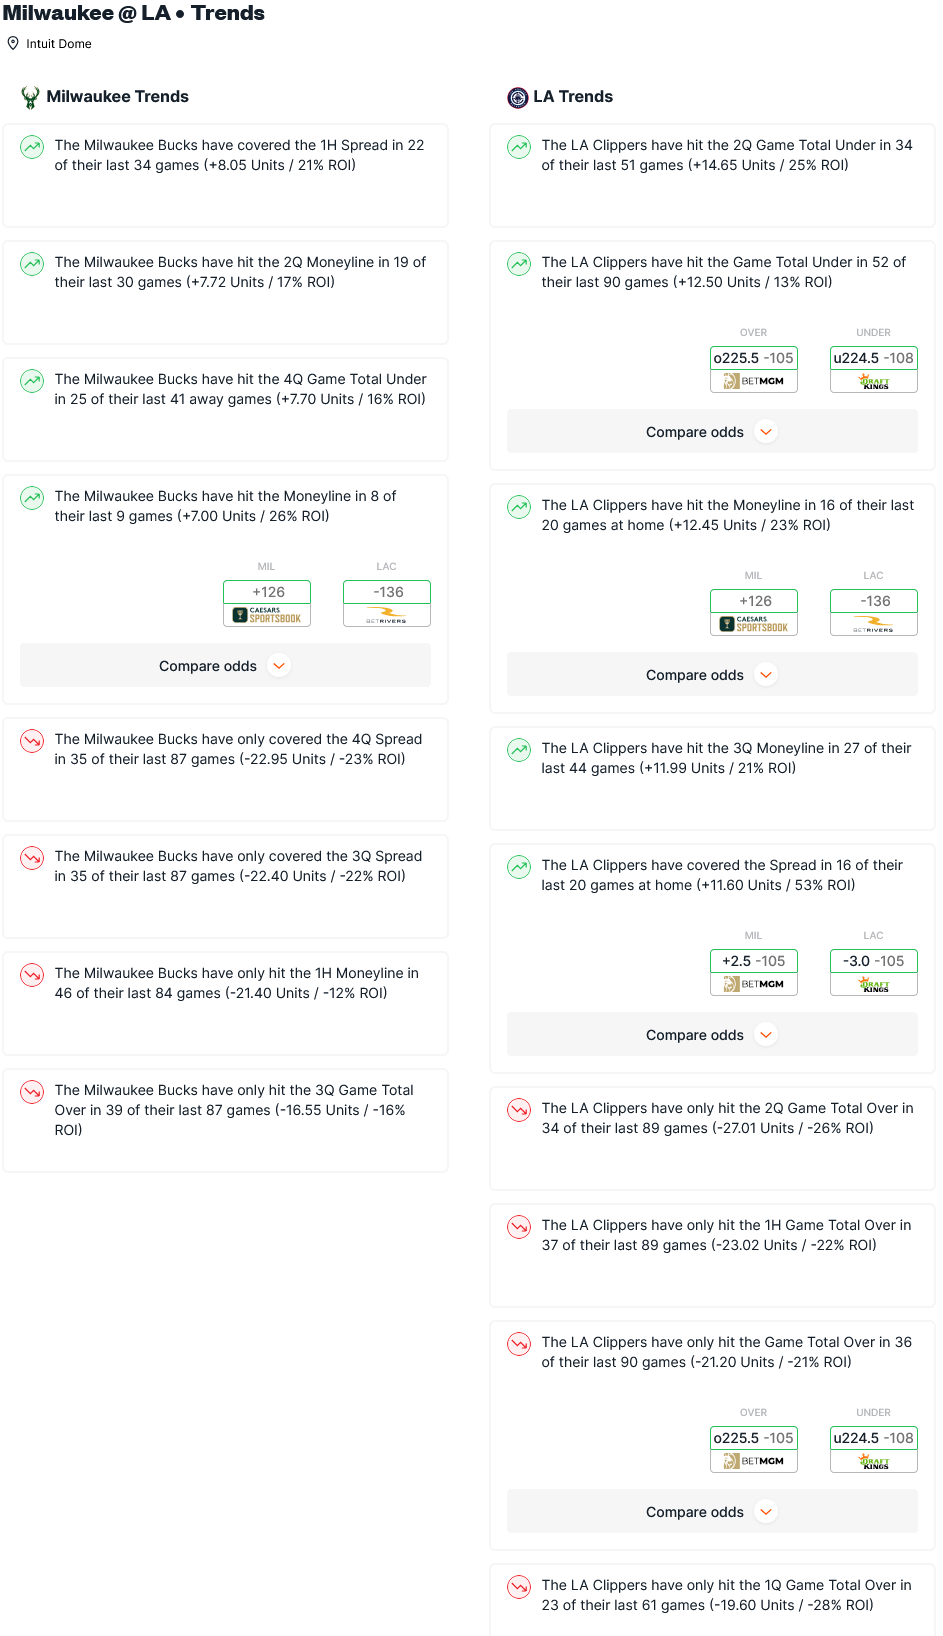Expand Compare odds under Clippers Game Total Under

click(712, 432)
